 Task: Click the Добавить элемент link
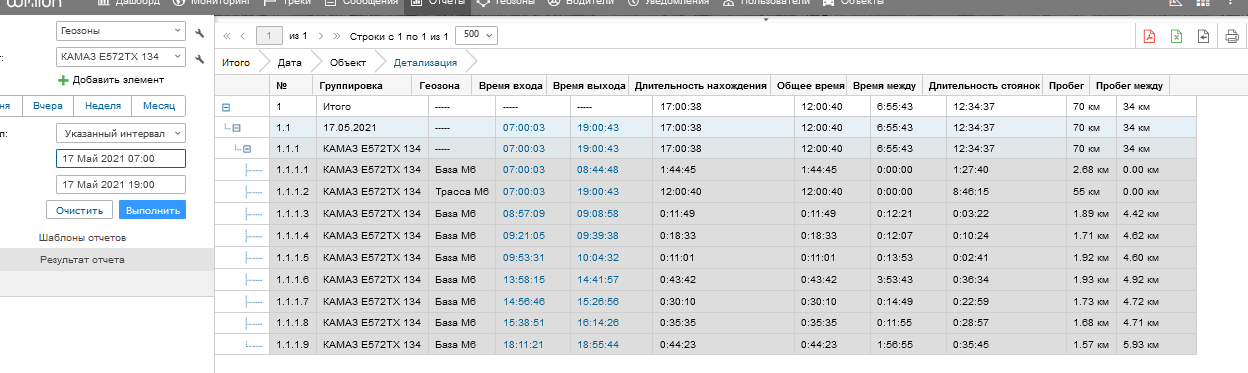118,79
